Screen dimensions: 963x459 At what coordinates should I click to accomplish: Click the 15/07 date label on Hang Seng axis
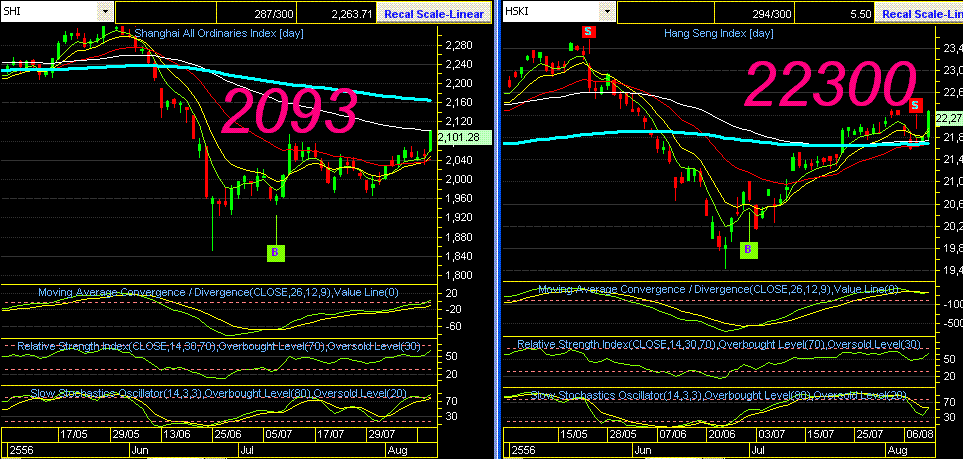821,434
